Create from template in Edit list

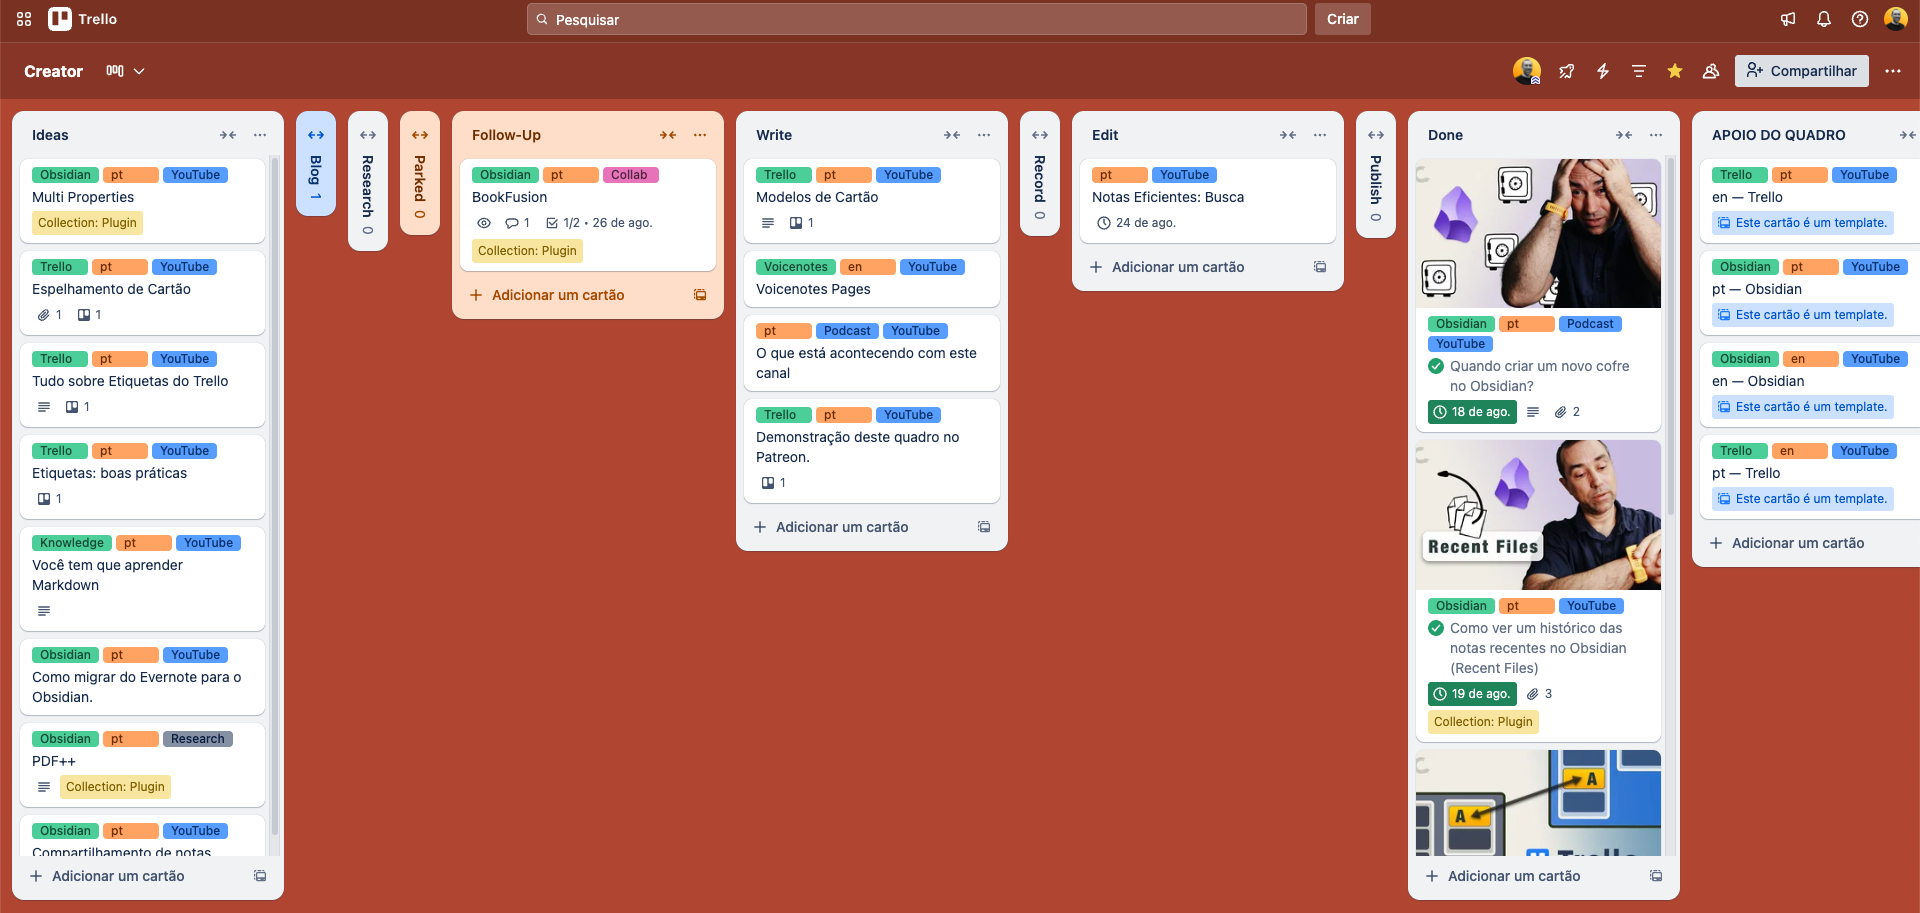pyautogui.click(x=1320, y=267)
